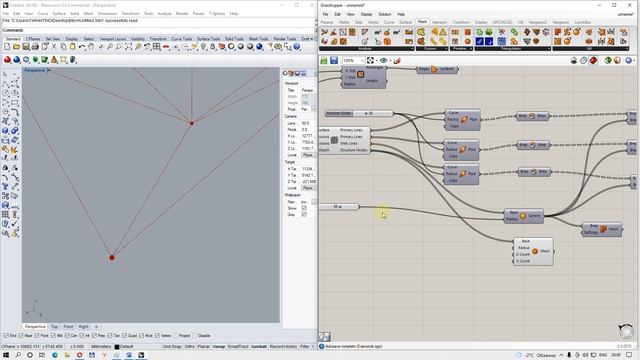Toggle Osnap in Rhino status bar
The image size is (640, 360).
pos(219,347)
